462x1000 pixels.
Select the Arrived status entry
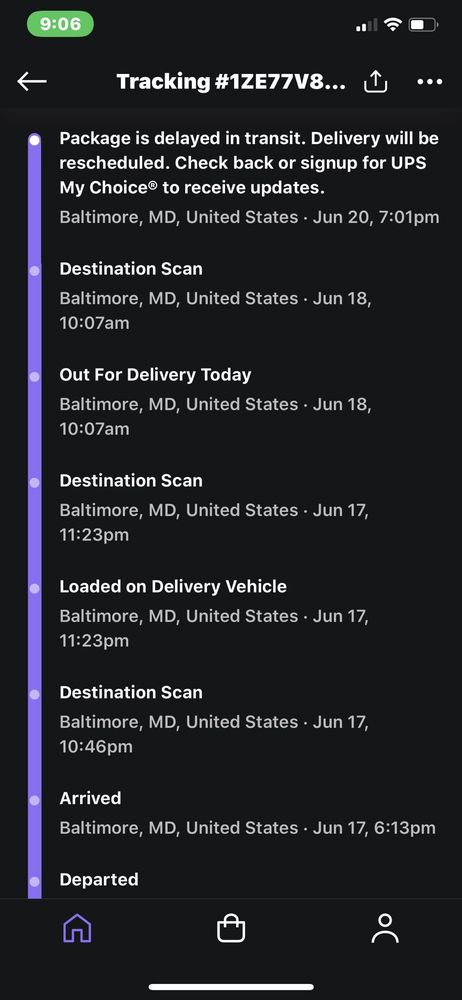pyautogui.click(x=248, y=813)
